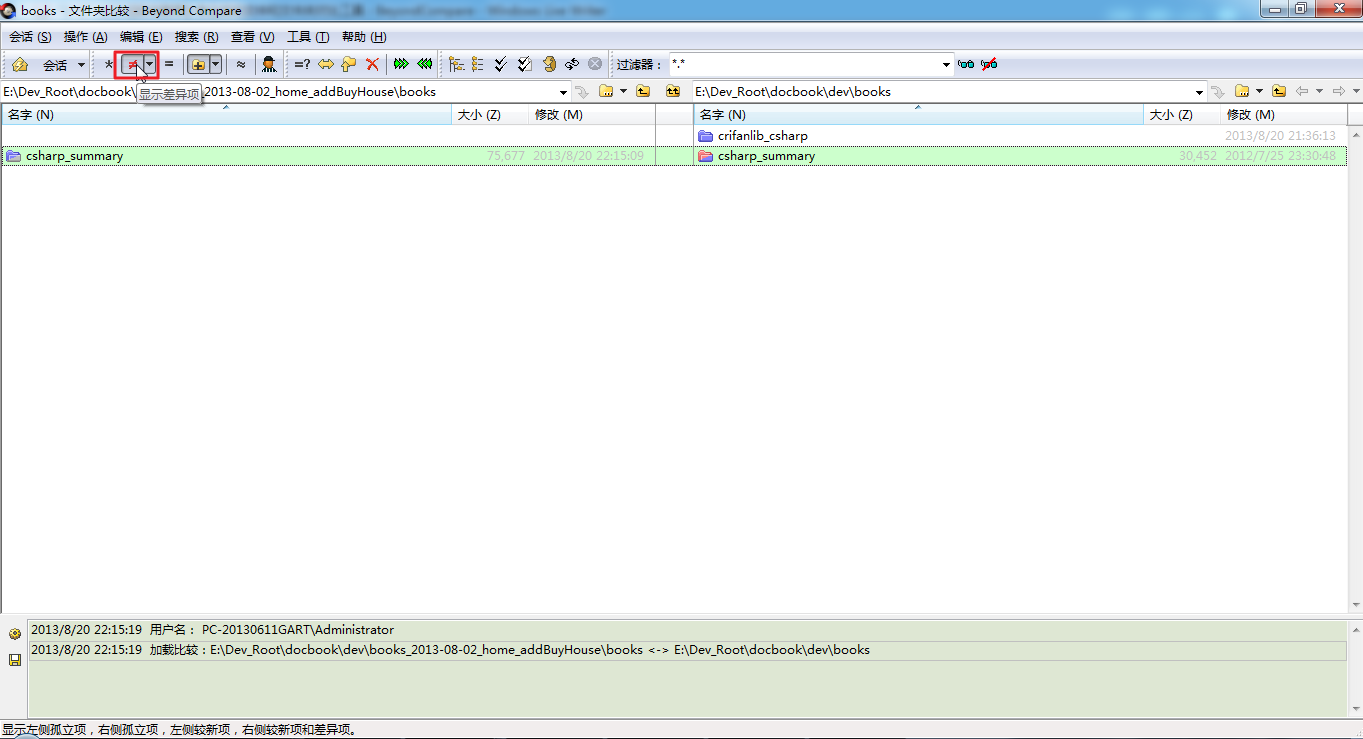Toggle the folder structure yellow folder button
Viewport: 1363px width, 739px height.
(198, 65)
